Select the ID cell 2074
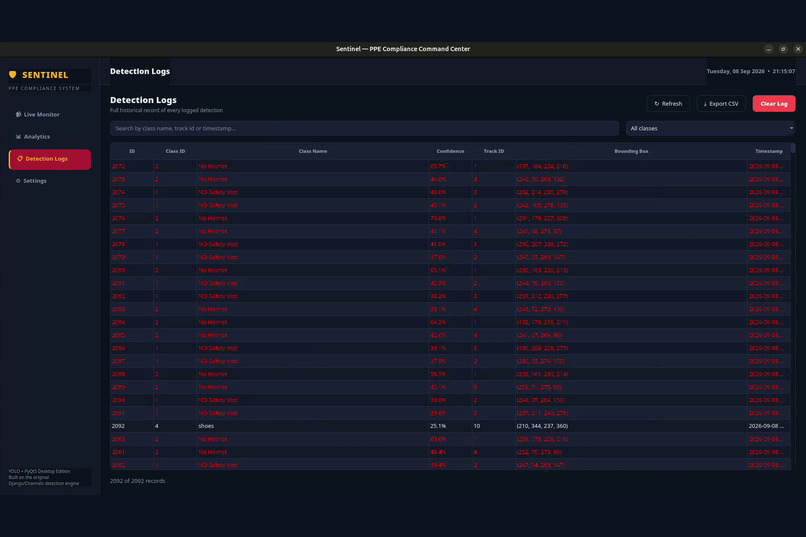The width and height of the screenshot is (806, 537). (132, 192)
